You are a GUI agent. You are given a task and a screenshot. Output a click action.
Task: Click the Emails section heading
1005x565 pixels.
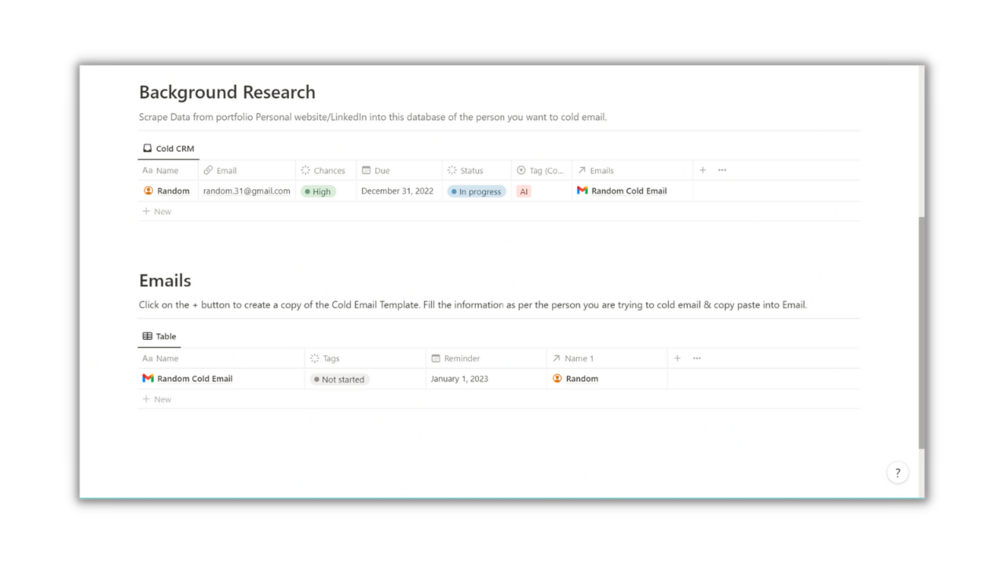[165, 281]
